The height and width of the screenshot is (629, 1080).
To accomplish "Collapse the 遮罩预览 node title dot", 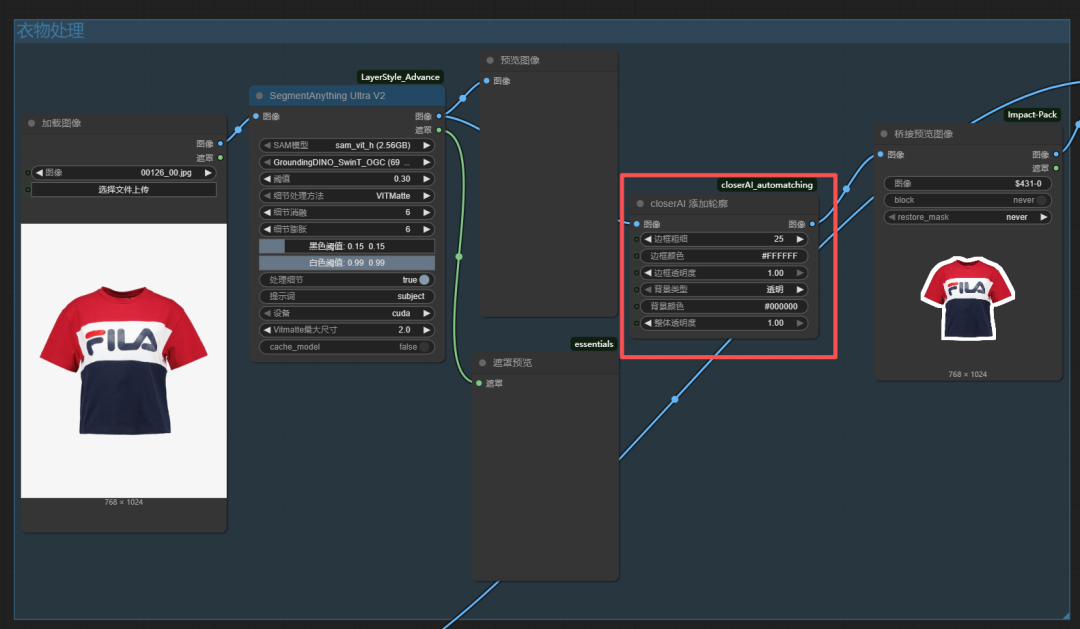I will (482, 362).
